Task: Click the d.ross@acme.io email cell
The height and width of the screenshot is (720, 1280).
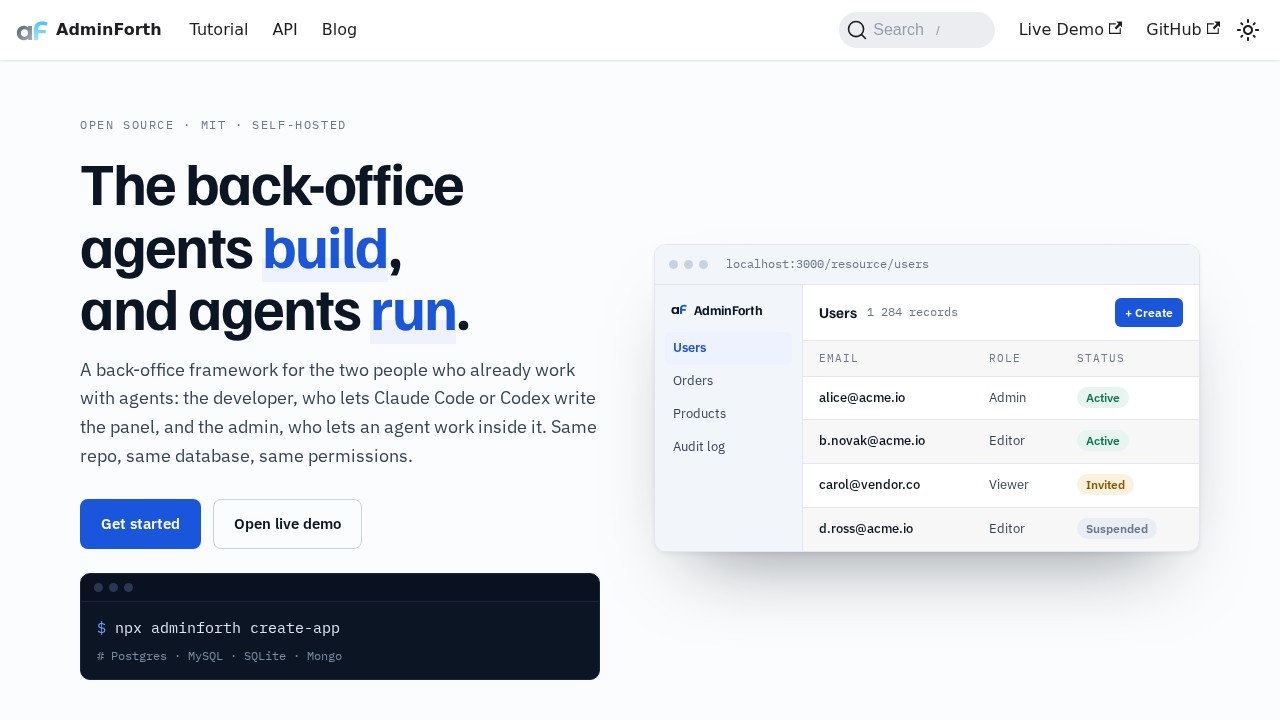Action: 866,529
